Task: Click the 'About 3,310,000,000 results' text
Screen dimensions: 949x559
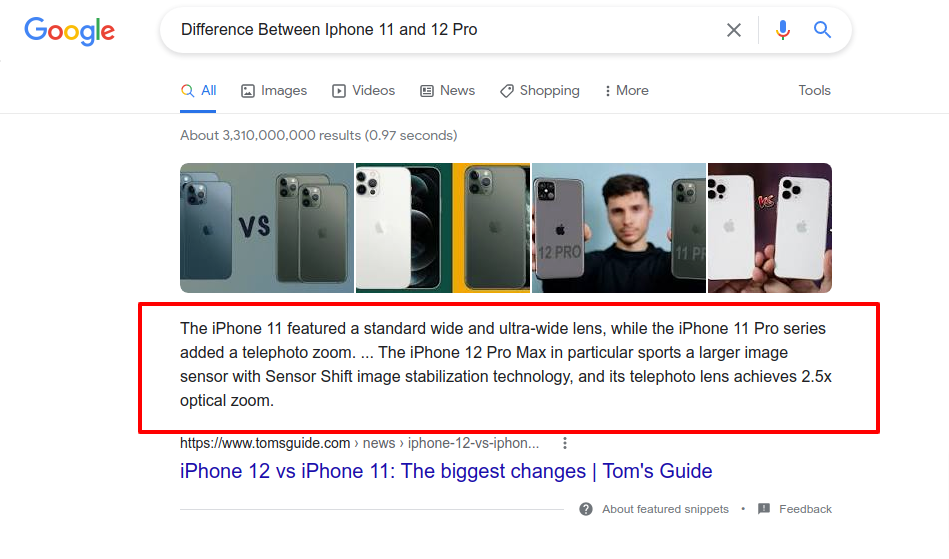Action: pyautogui.click(x=318, y=136)
